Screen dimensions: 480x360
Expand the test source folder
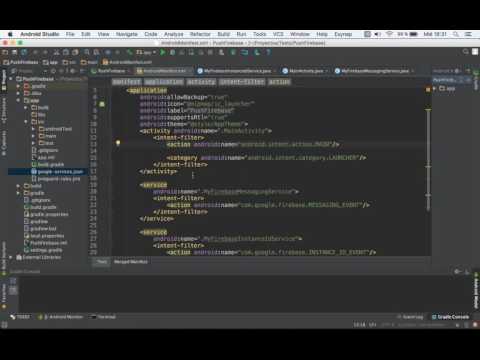tap(33, 143)
